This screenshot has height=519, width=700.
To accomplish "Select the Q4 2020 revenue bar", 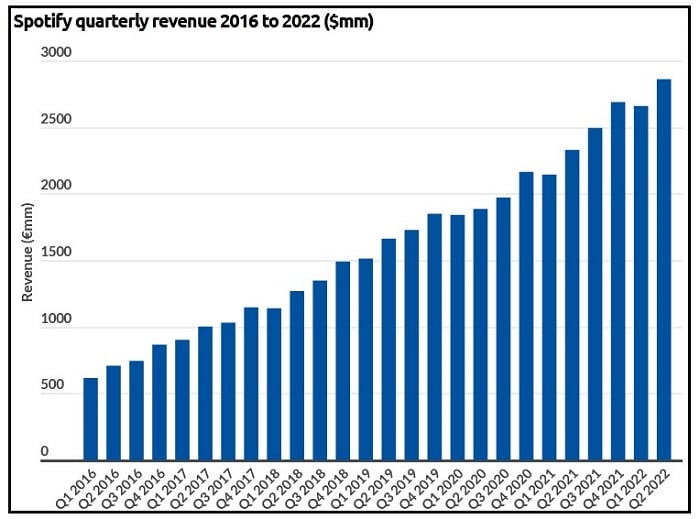I will [x=526, y=316].
